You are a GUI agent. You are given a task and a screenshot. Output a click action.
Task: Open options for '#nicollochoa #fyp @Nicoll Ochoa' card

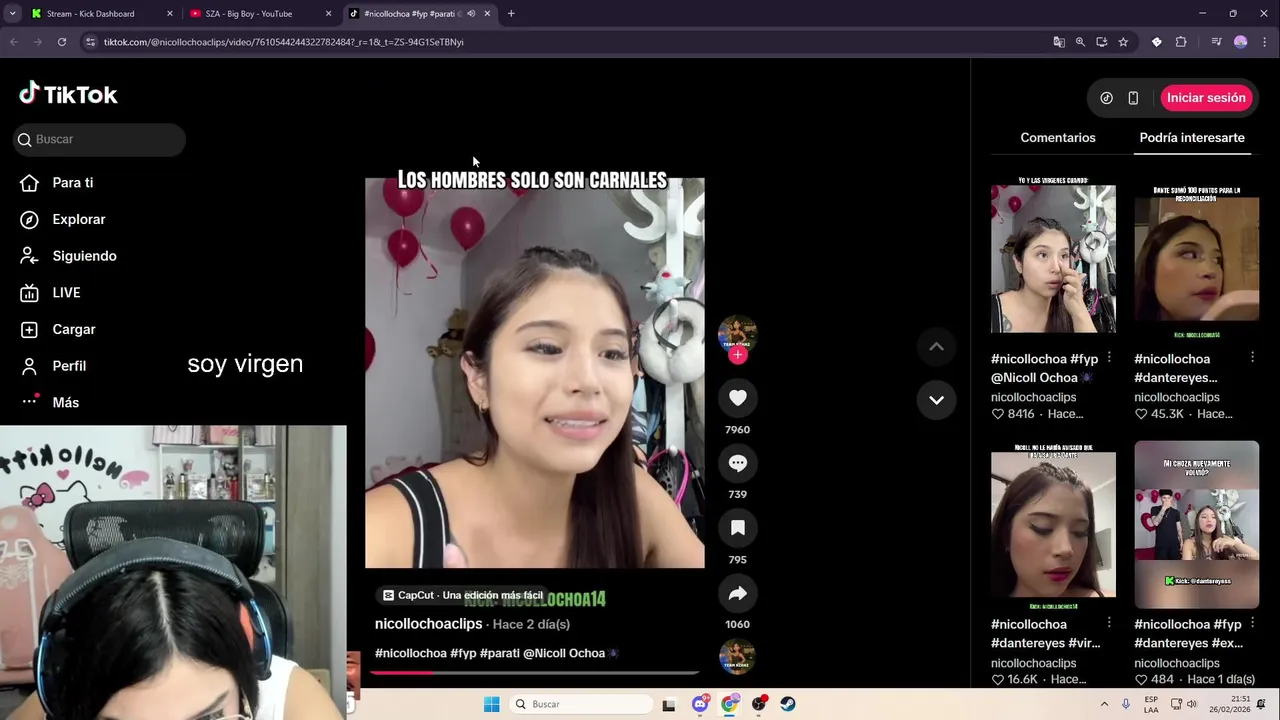point(1109,357)
